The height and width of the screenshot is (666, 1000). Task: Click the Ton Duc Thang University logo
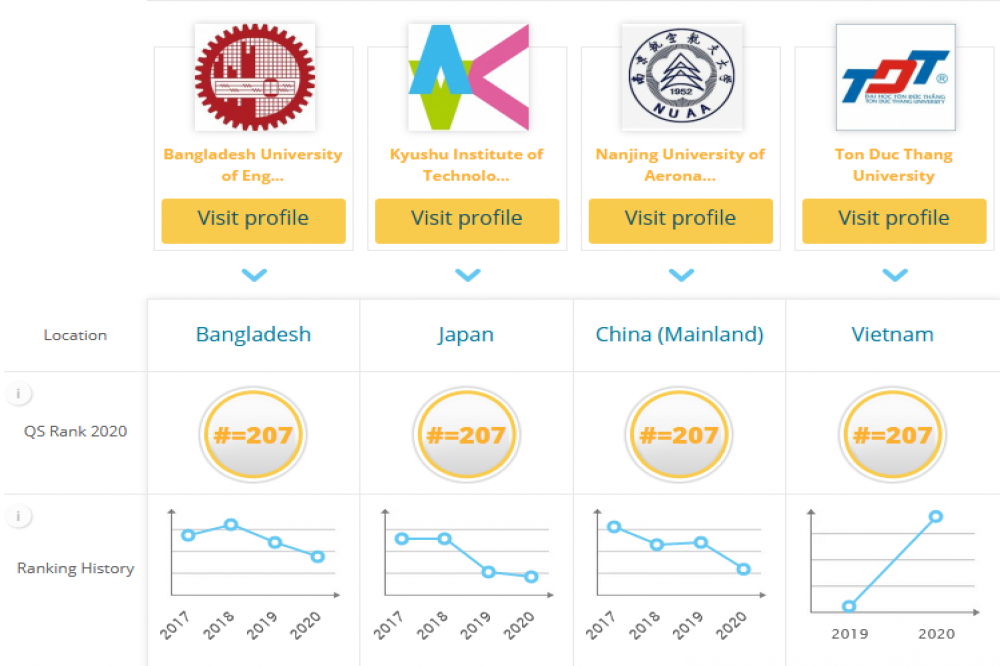pos(895,78)
